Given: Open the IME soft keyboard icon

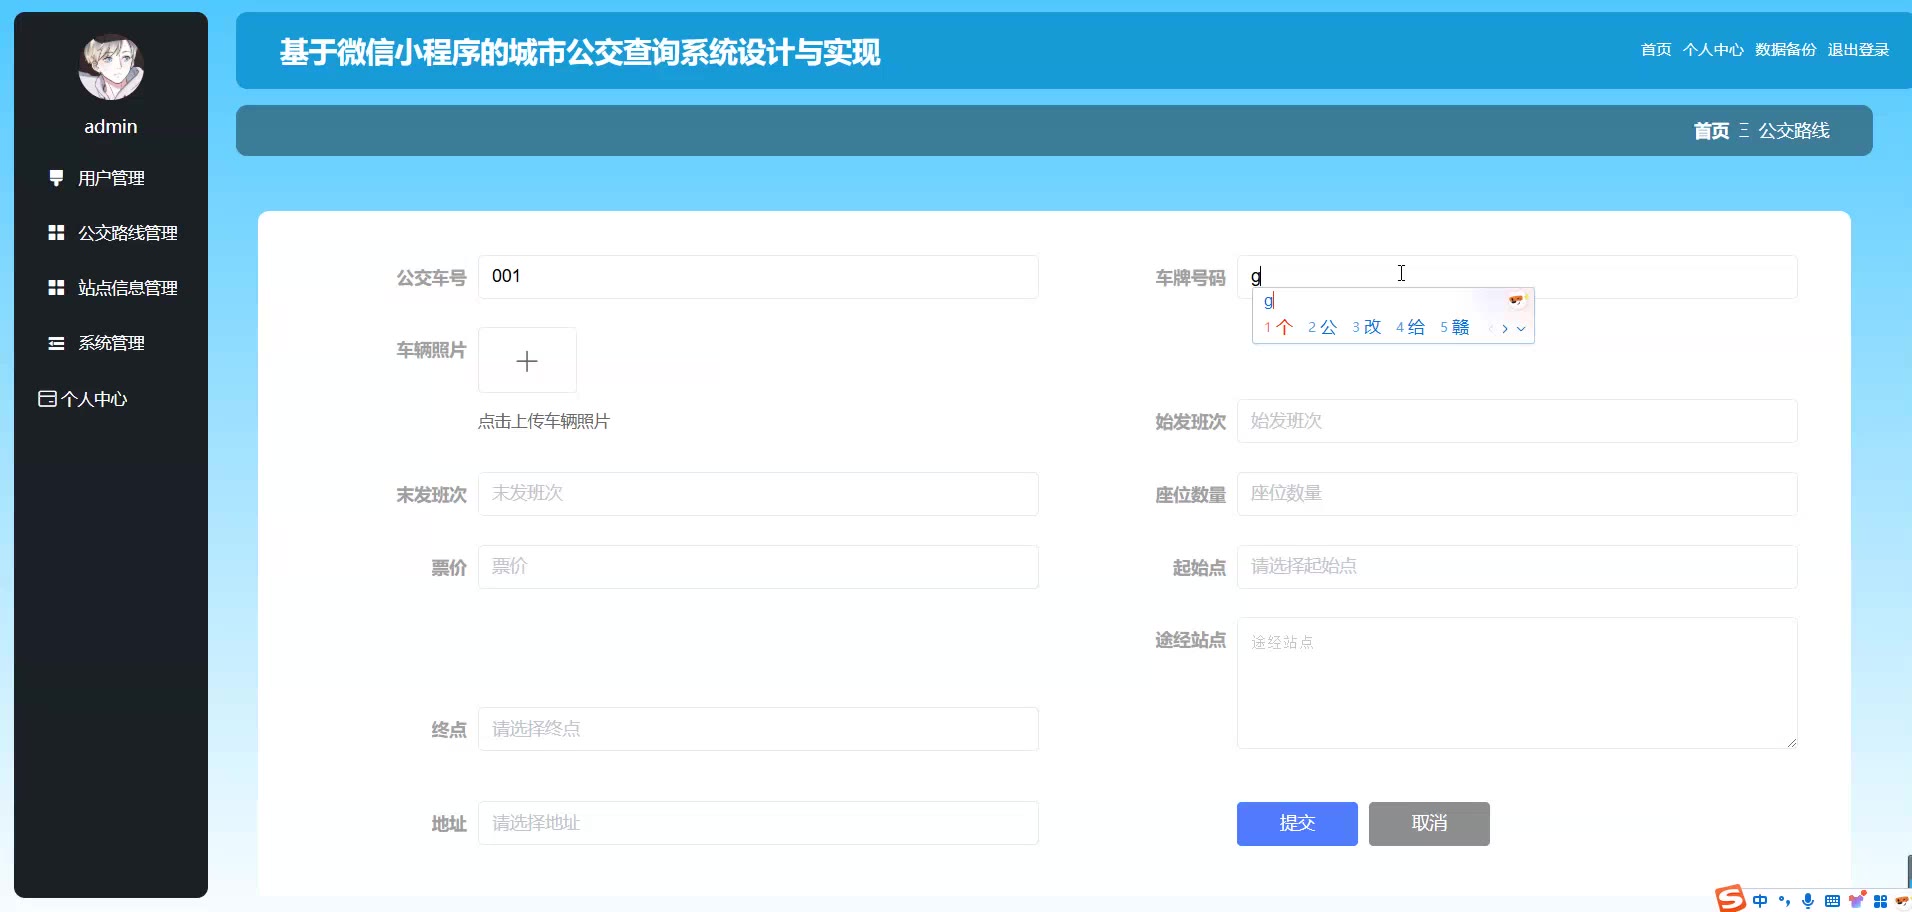Looking at the screenshot, I should [1832, 901].
